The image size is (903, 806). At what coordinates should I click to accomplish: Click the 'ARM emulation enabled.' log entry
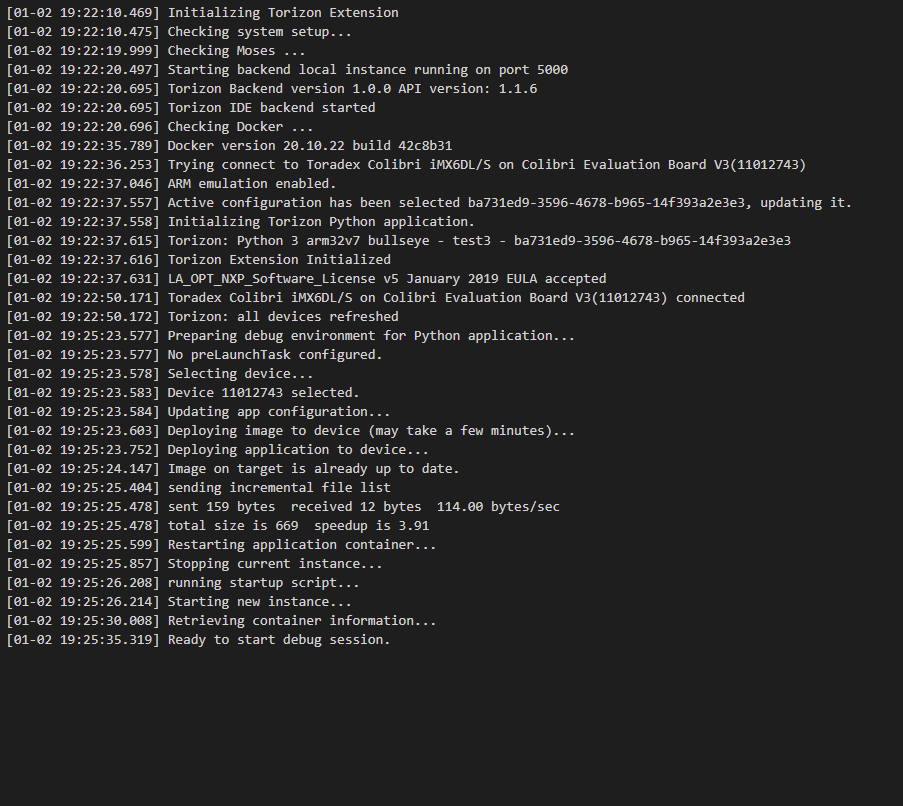pos(171,184)
